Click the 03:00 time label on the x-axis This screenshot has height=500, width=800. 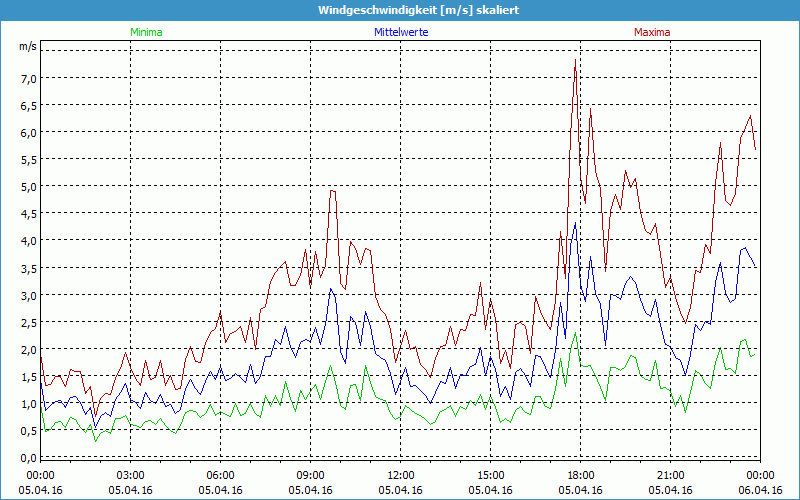point(131,476)
